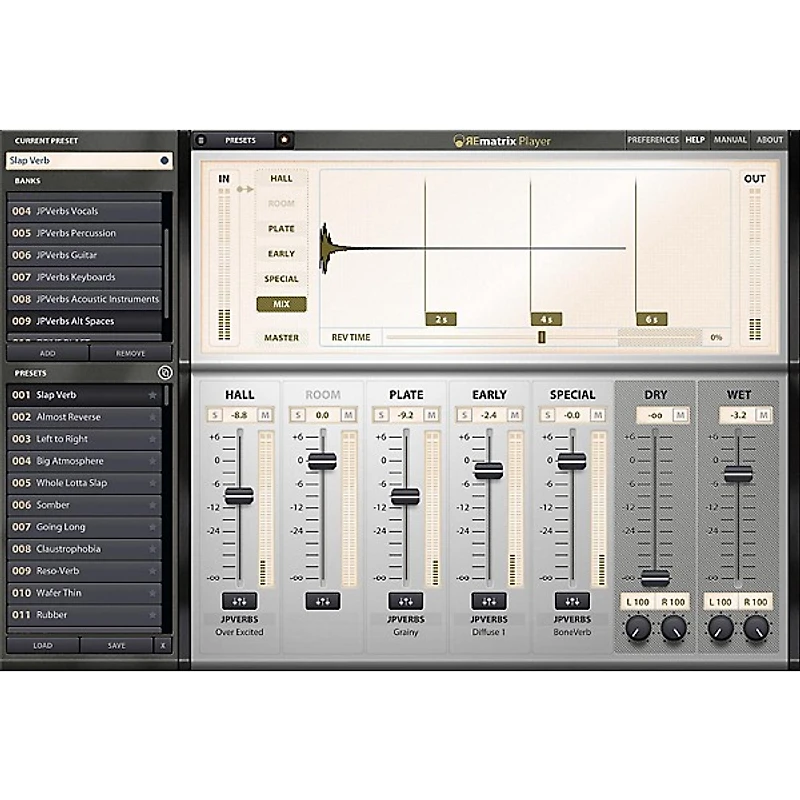Click the LOAD preset button
The height and width of the screenshot is (800, 800).
pyautogui.click(x=43, y=645)
